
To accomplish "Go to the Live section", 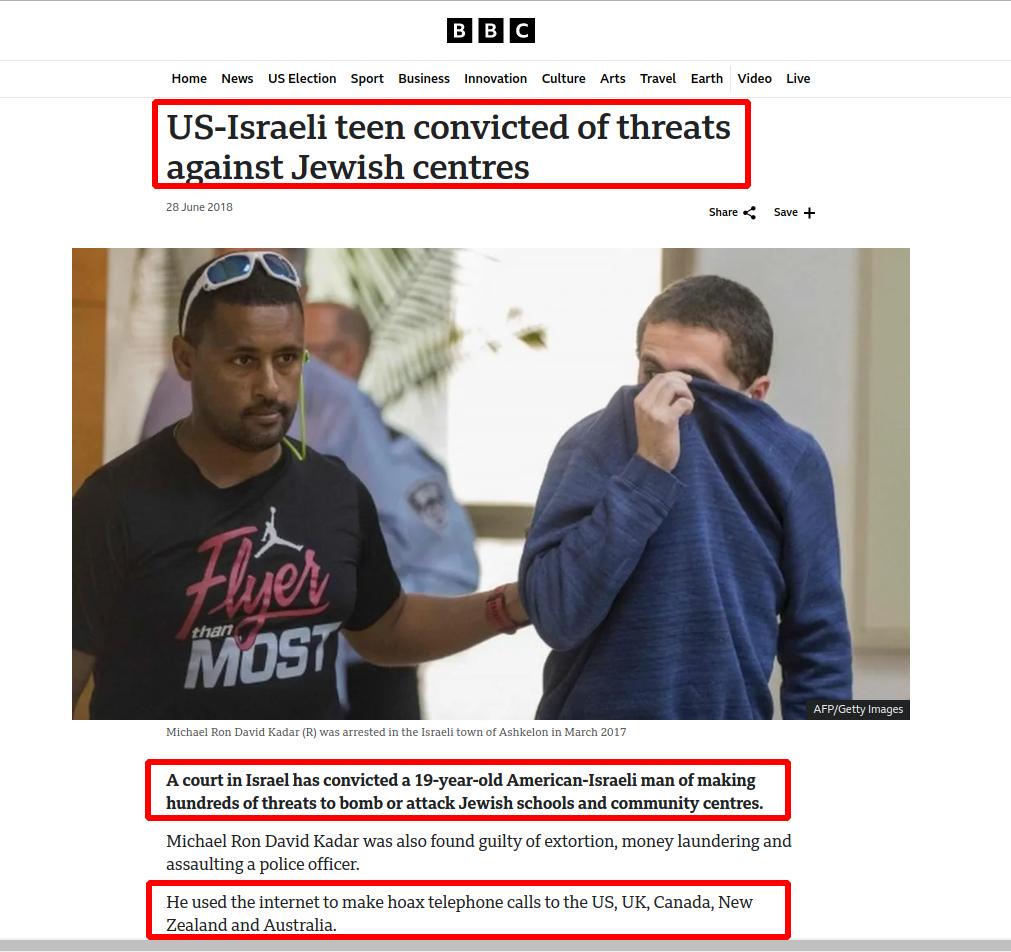I will (798, 79).
